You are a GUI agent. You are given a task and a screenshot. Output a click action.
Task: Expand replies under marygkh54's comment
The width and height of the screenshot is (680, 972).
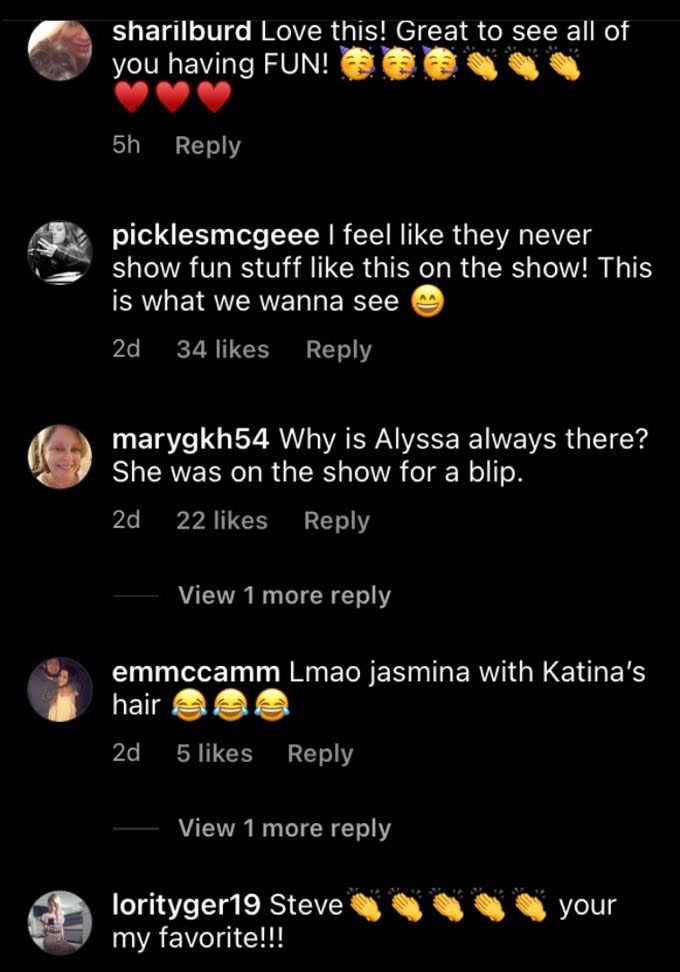pos(285,595)
